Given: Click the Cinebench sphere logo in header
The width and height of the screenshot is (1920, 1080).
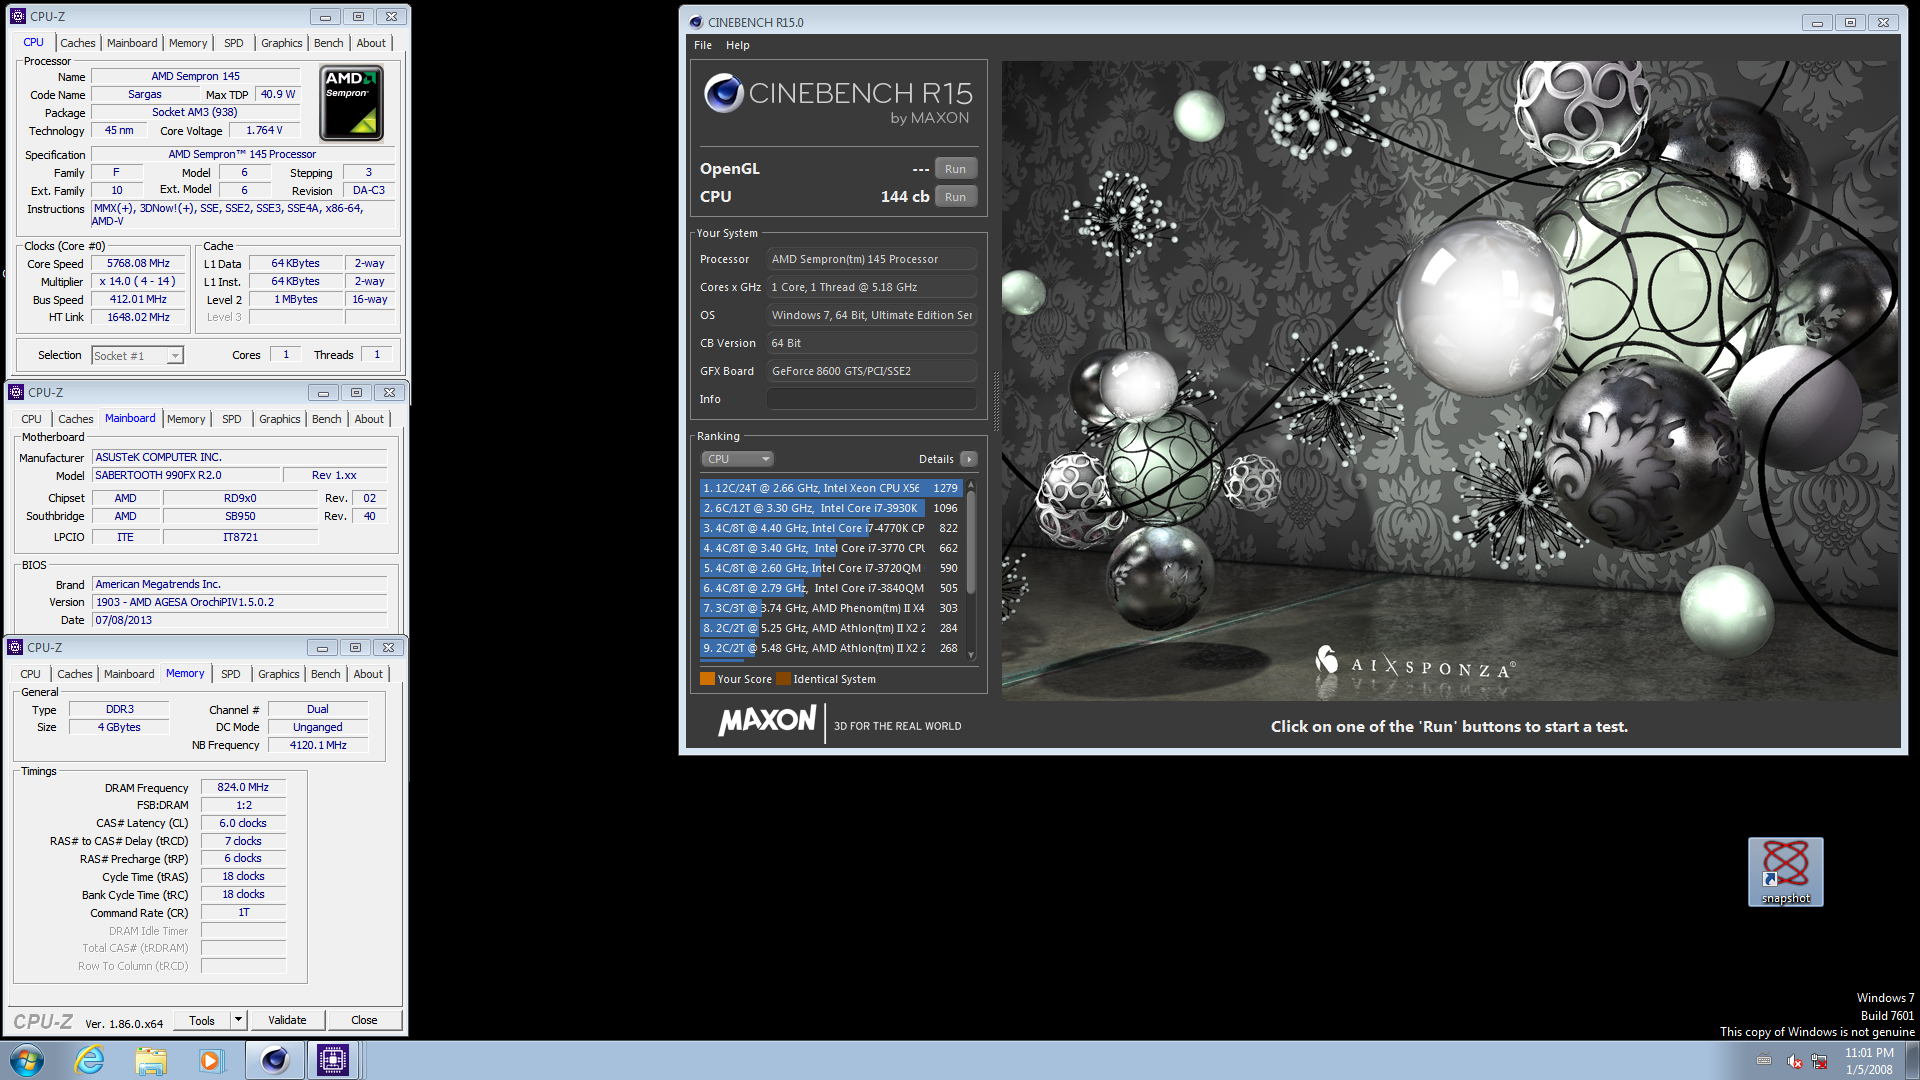Looking at the screenshot, I should pyautogui.click(x=723, y=93).
